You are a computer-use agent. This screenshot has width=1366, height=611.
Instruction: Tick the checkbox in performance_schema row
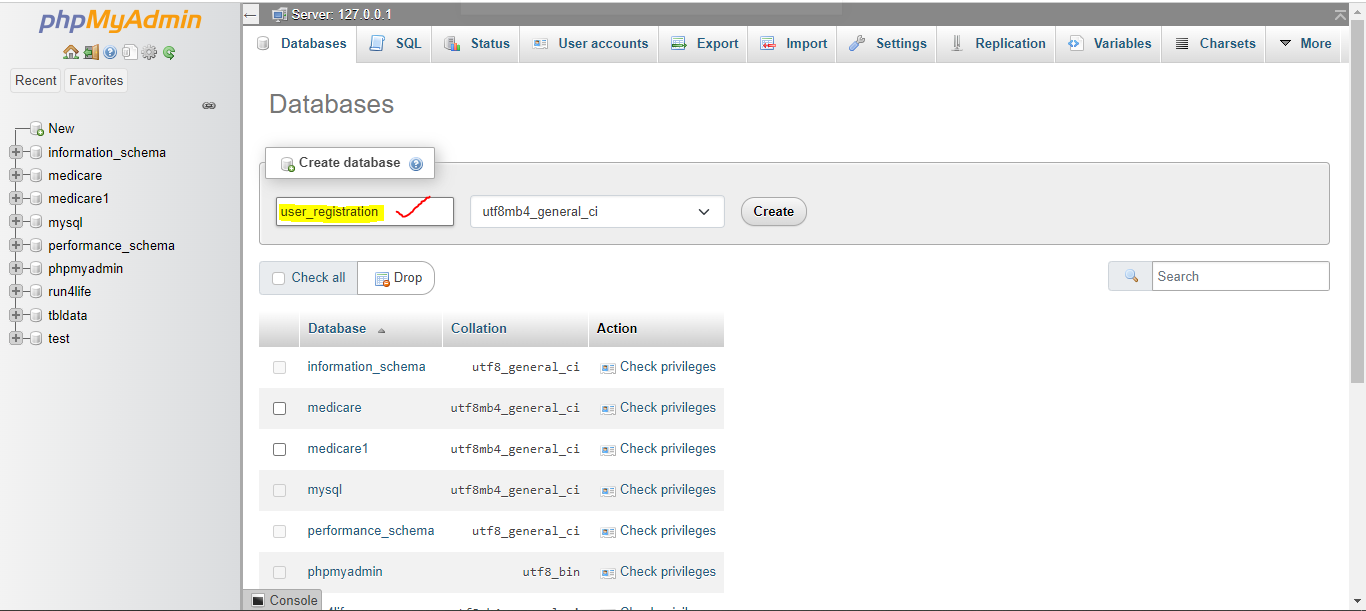pyautogui.click(x=279, y=531)
